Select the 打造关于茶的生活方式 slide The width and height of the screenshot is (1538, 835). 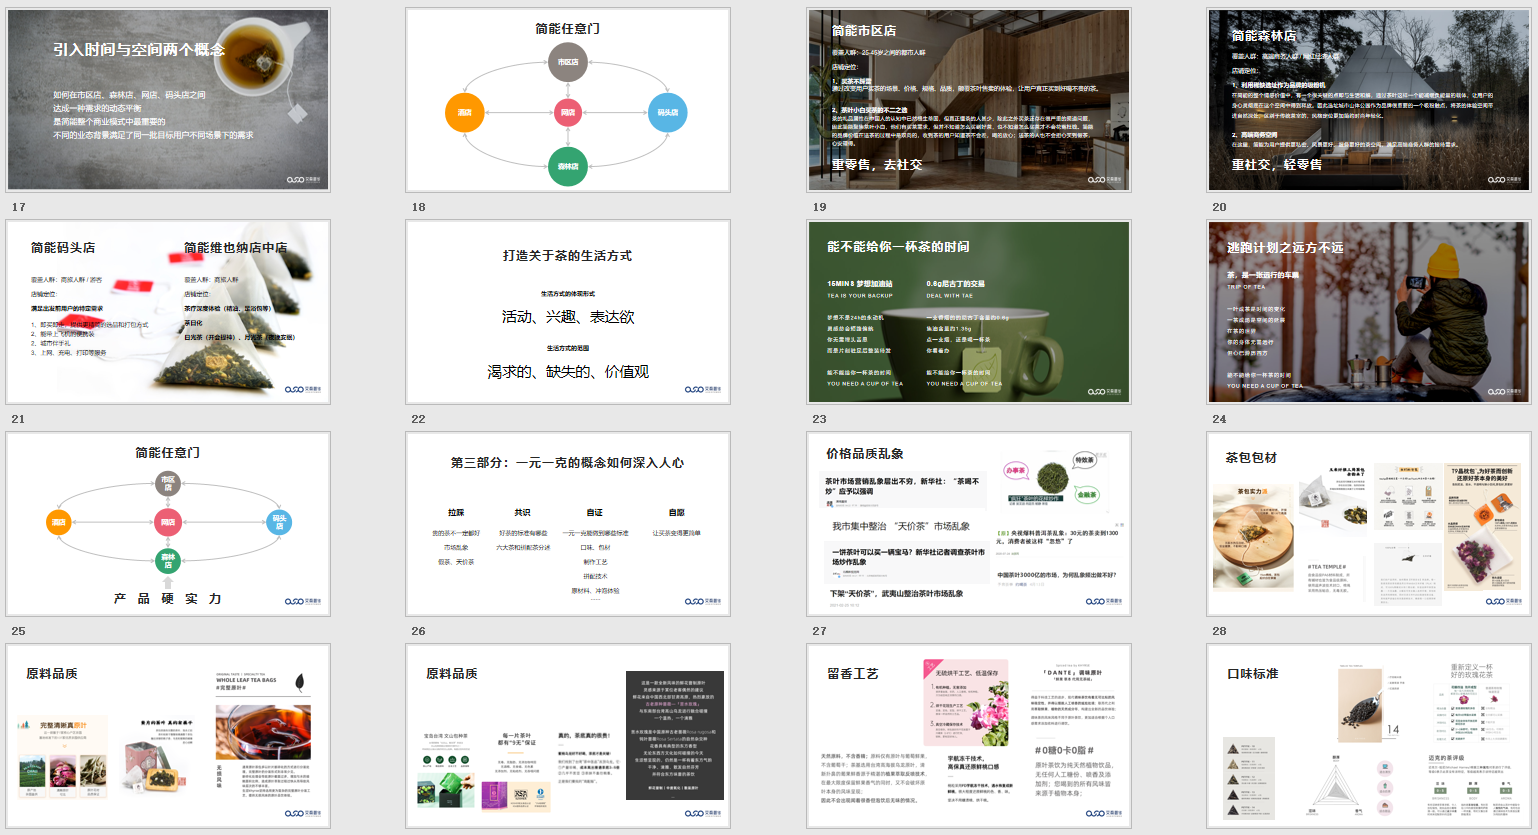[568, 312]
